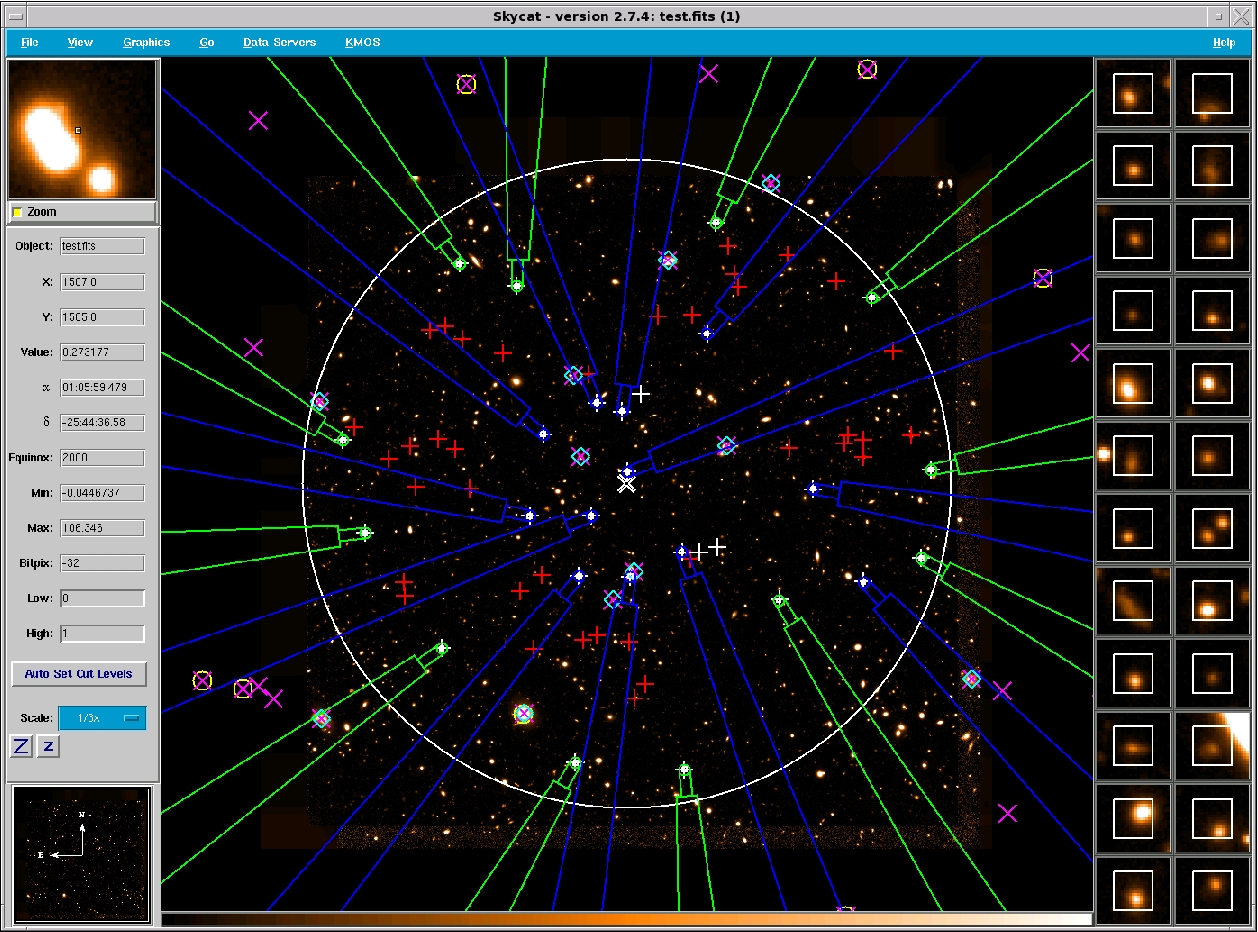Focus the High cut level field
This screenshot has height=932, width=1258.
tap(102, 633)
